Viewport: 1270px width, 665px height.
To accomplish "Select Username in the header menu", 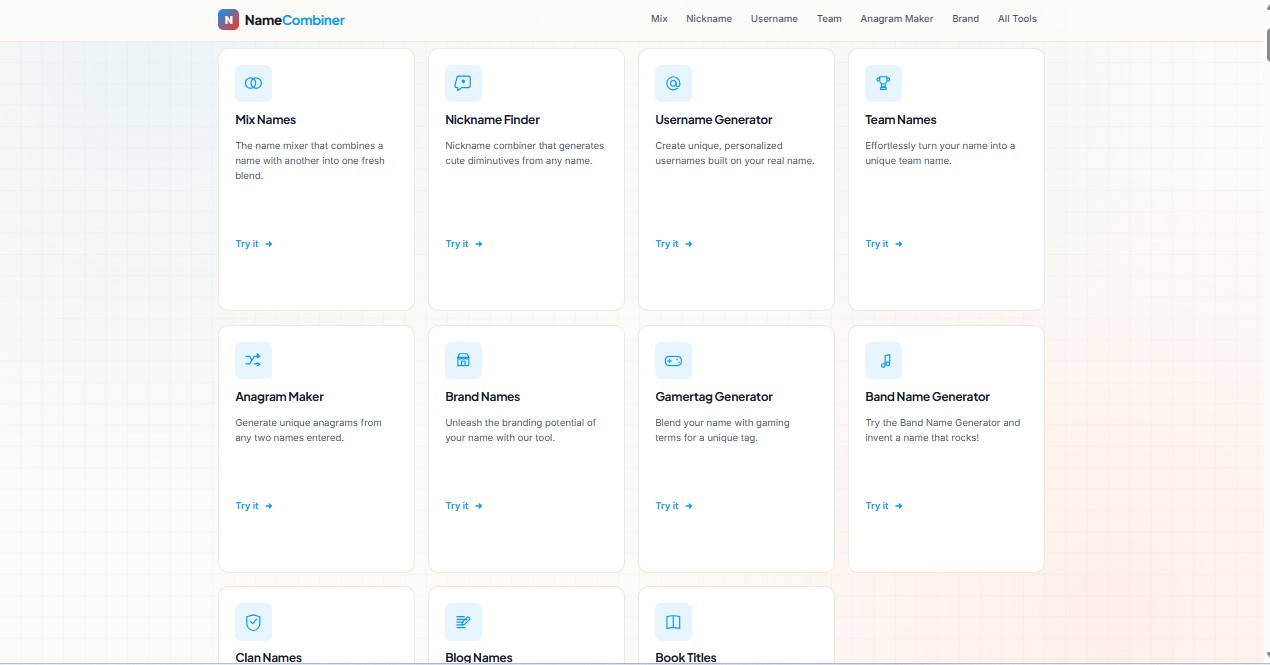I will (x=774, y=19).
